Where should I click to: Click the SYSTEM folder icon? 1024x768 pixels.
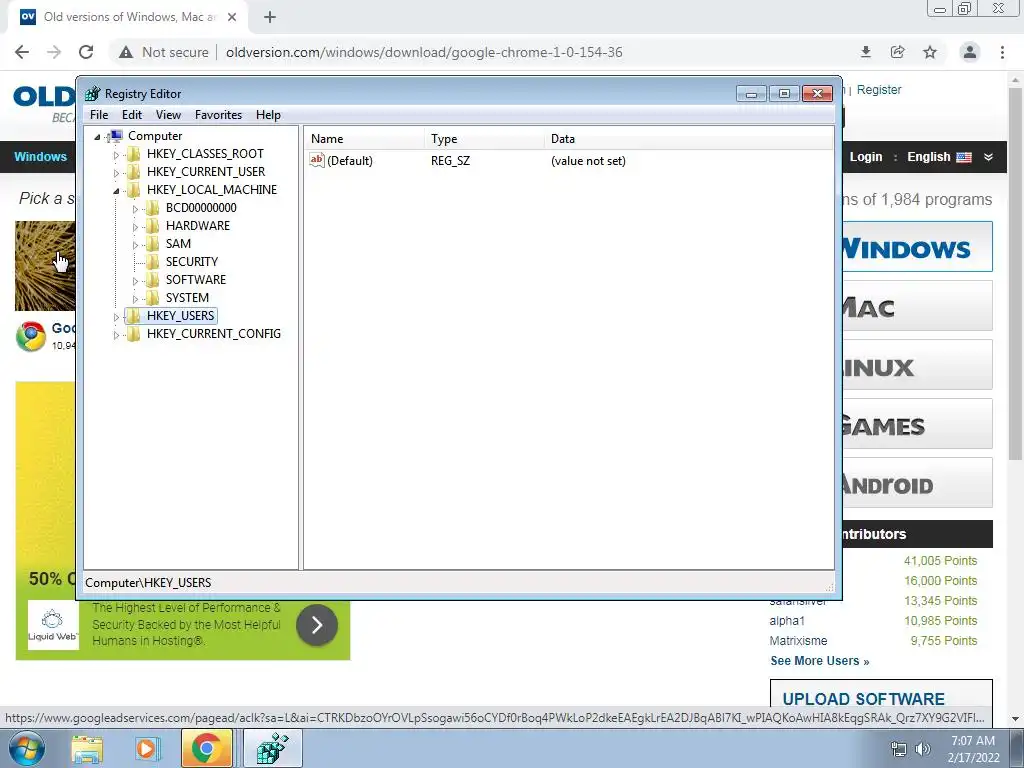[x=153, y=298]
